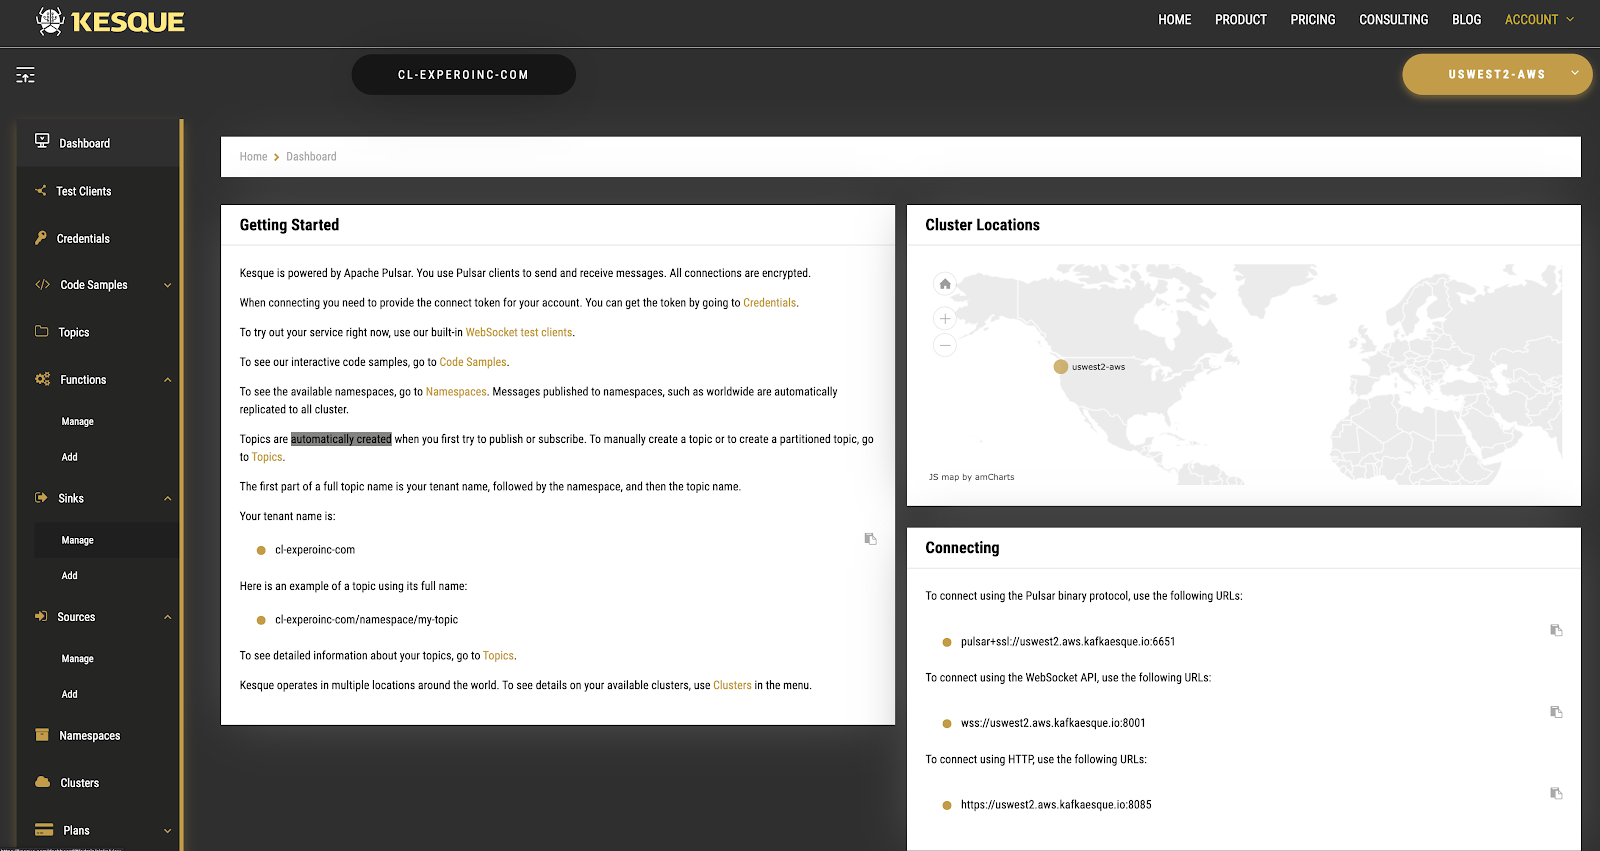Image resolution: width=1600 pixels, height=851 pixels.
Task: Copy the tenant name with the copy icon
Action: click(870, 538)
